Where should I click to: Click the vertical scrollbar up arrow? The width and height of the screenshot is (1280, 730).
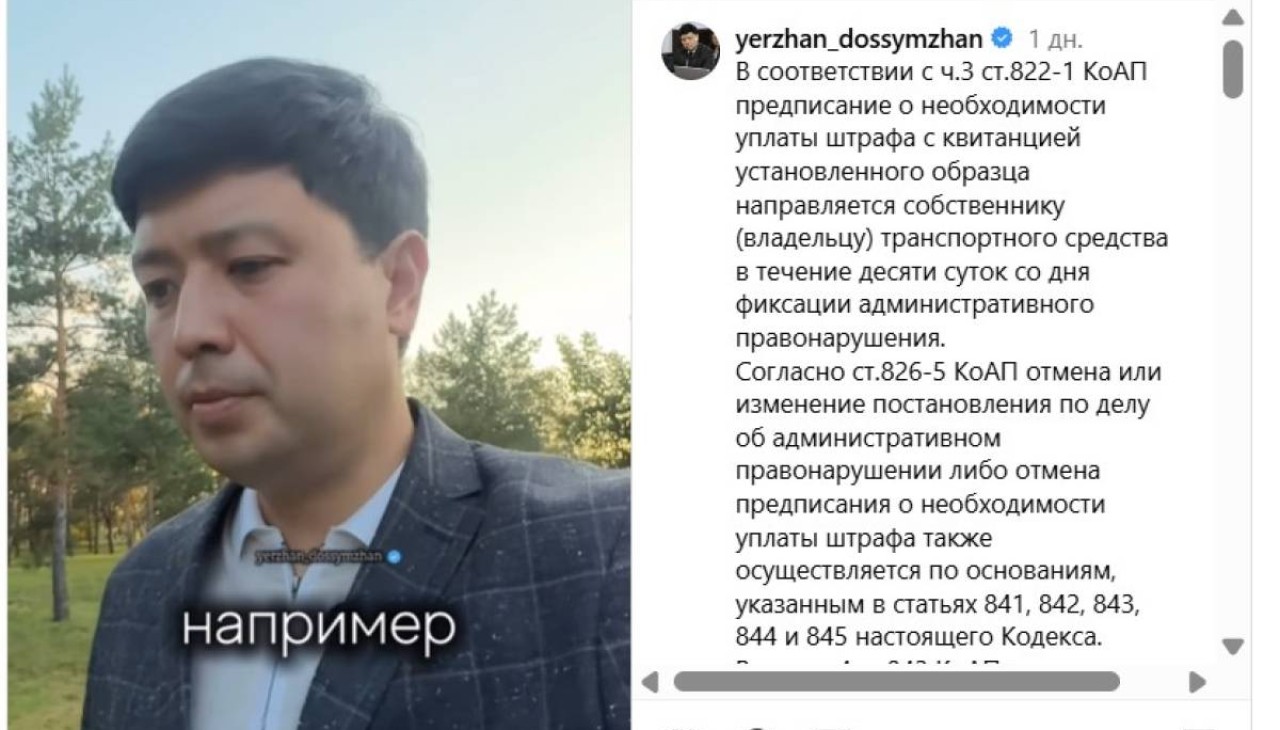point(1233,17)
